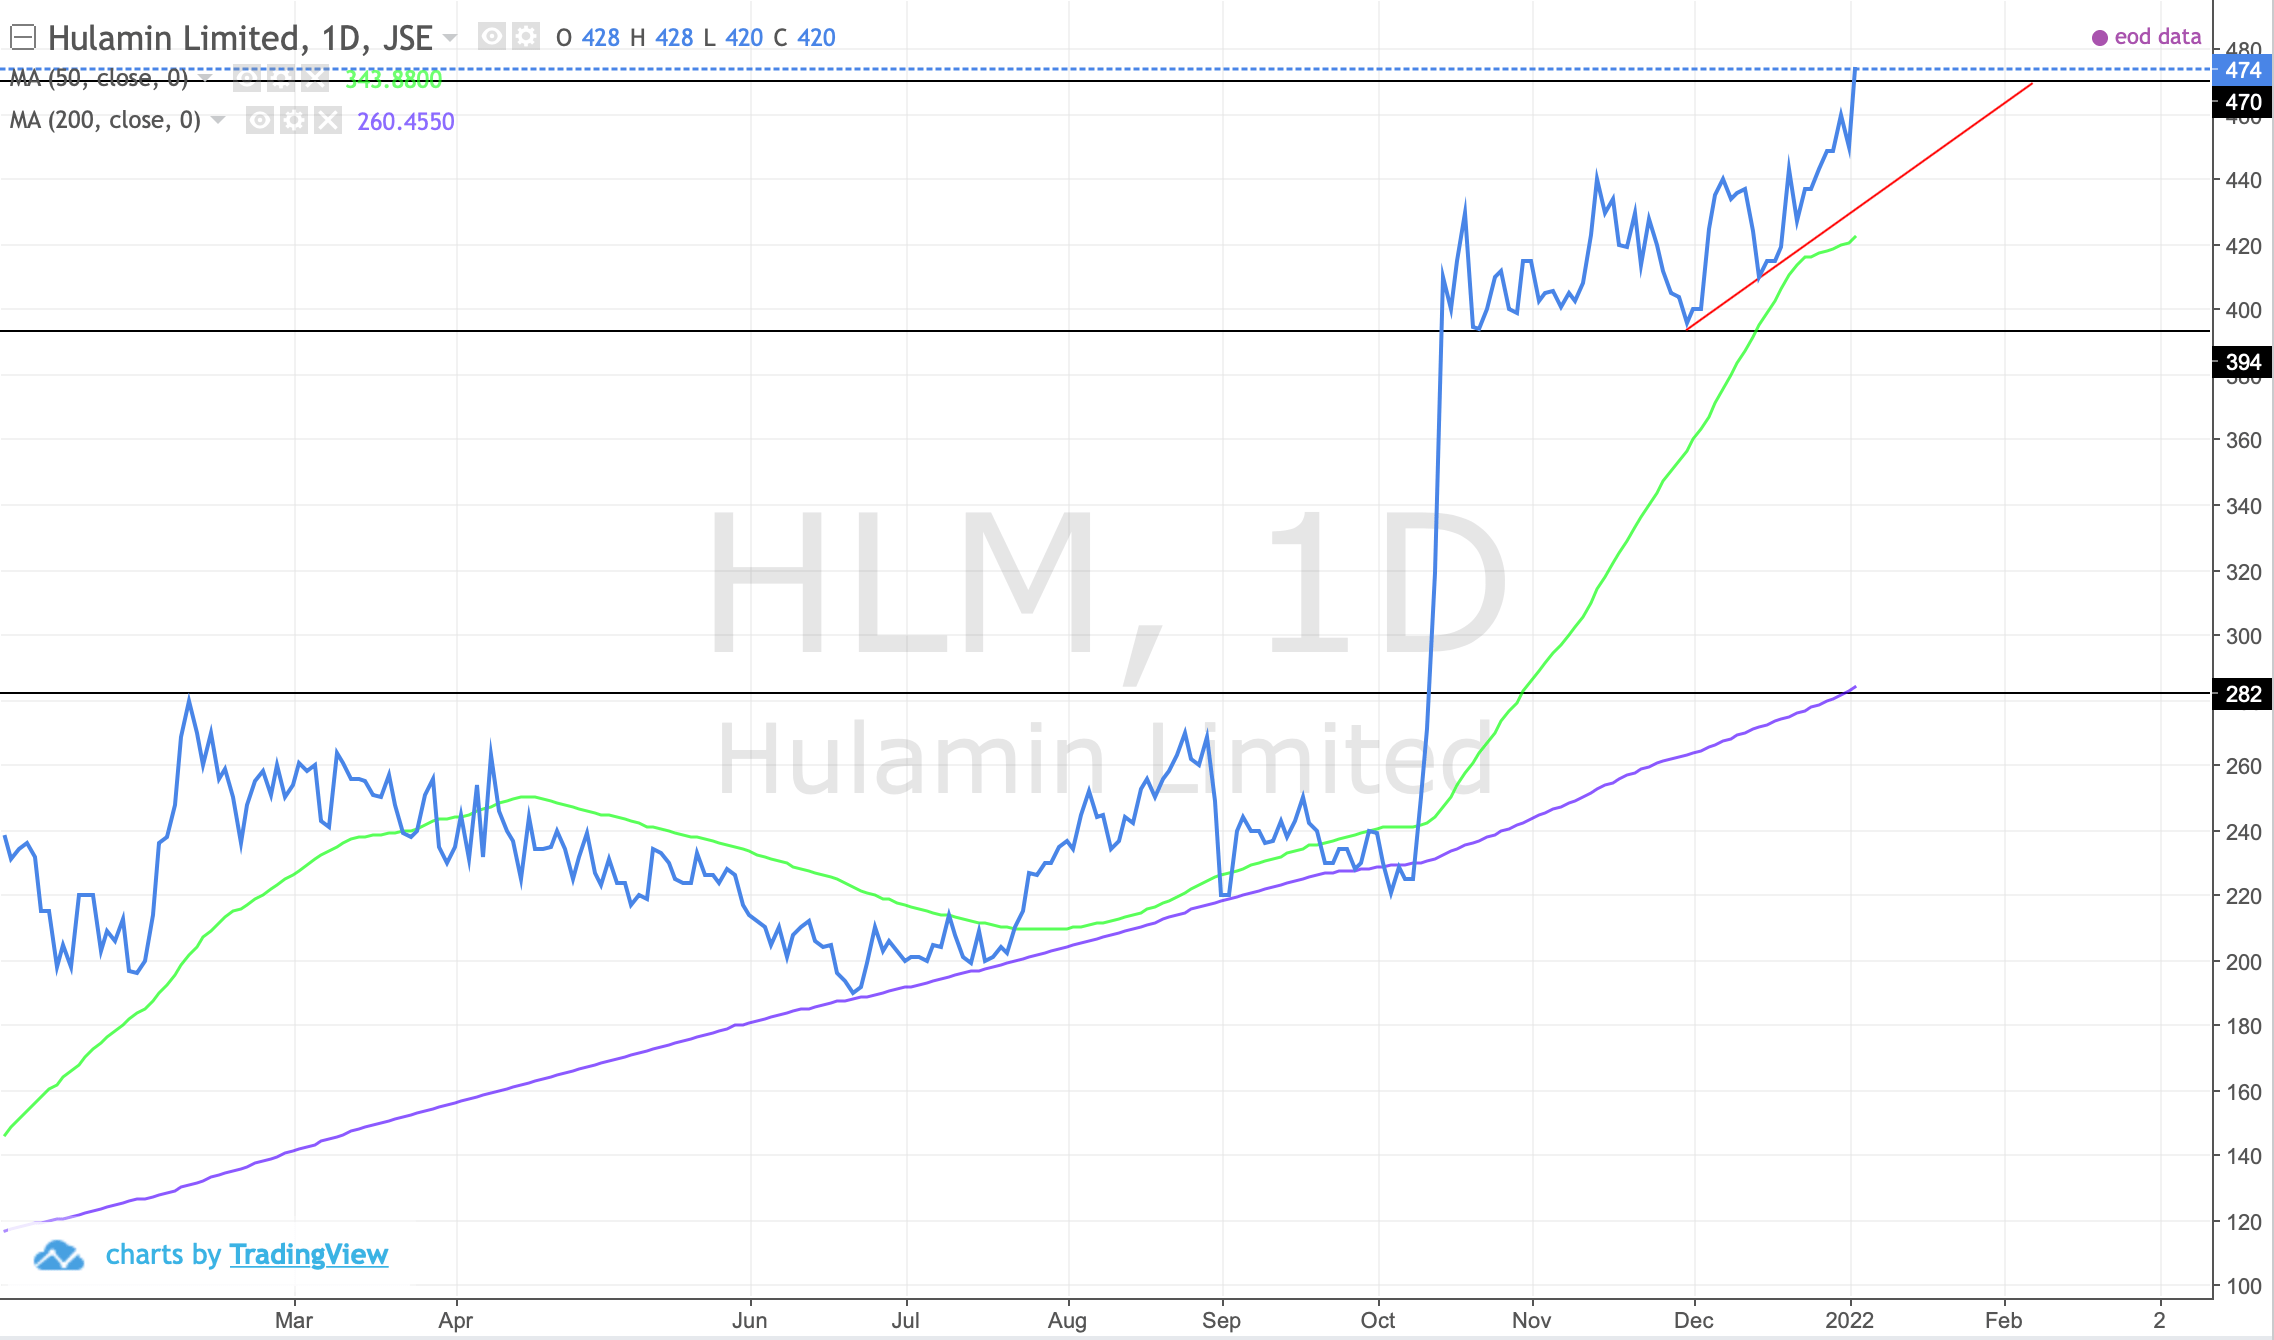Select the red trendline drawing
Image resolution: width=2274 pixels, height=1340 pixels.
[x=1860, y=205]
